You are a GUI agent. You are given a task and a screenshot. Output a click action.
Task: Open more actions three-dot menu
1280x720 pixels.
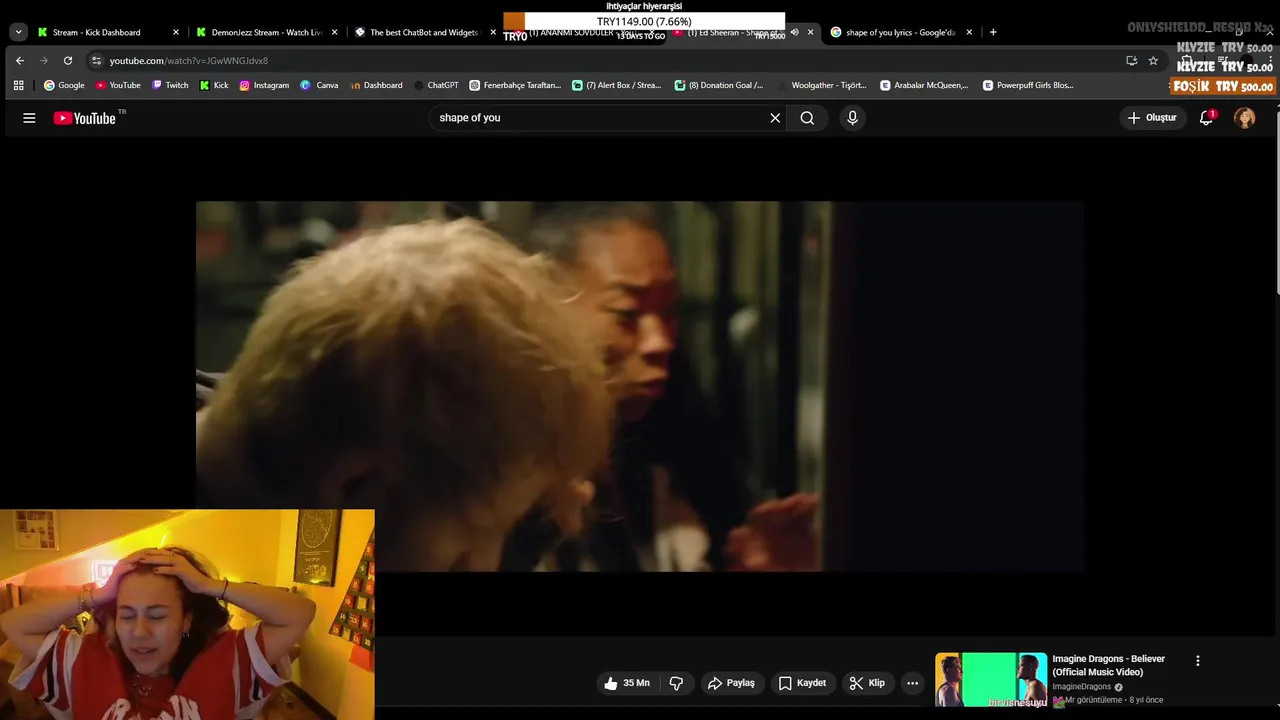click(x=912, y=683)
